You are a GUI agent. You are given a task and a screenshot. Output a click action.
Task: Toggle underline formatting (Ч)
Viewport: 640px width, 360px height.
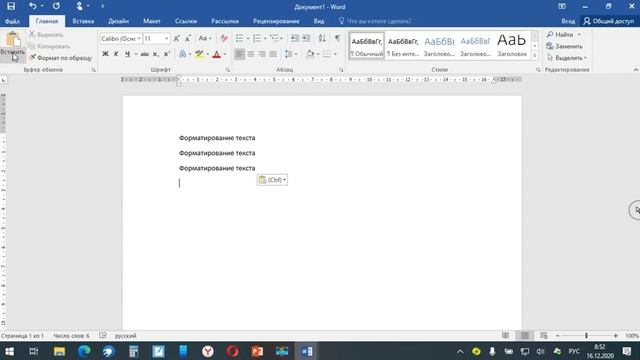tap(127, 54)
